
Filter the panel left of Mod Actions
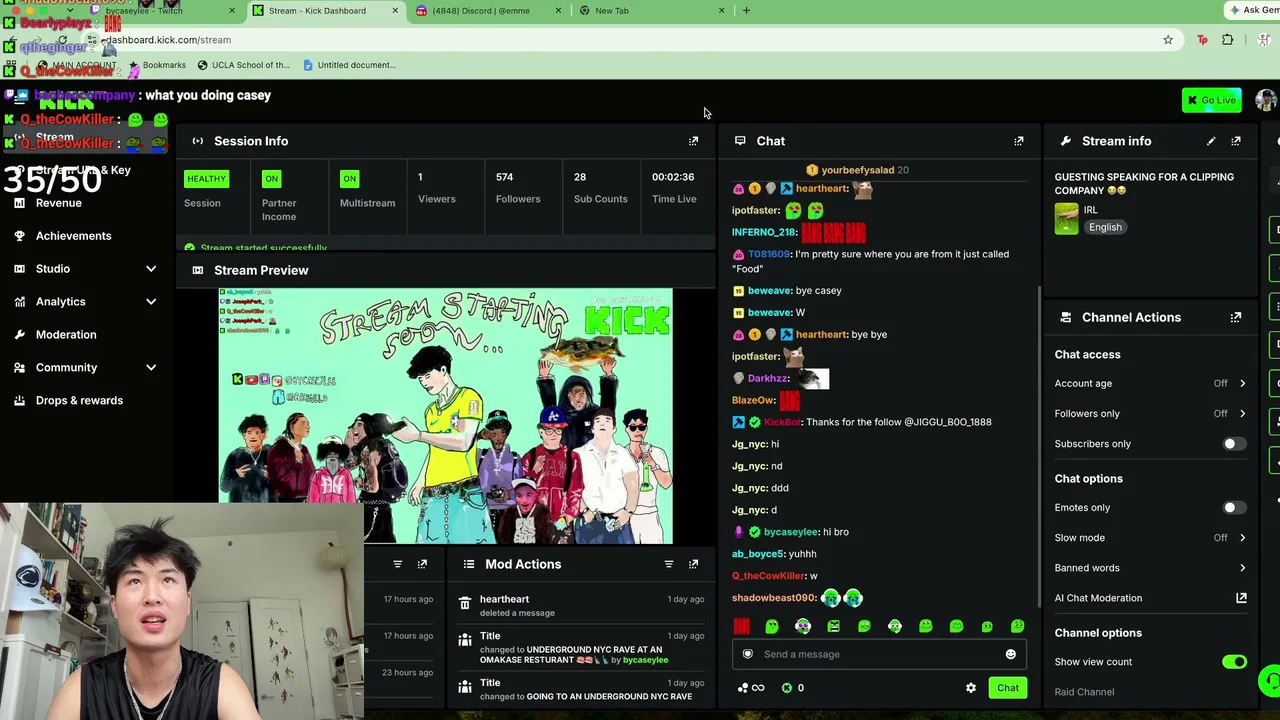[x=397, y=564]
